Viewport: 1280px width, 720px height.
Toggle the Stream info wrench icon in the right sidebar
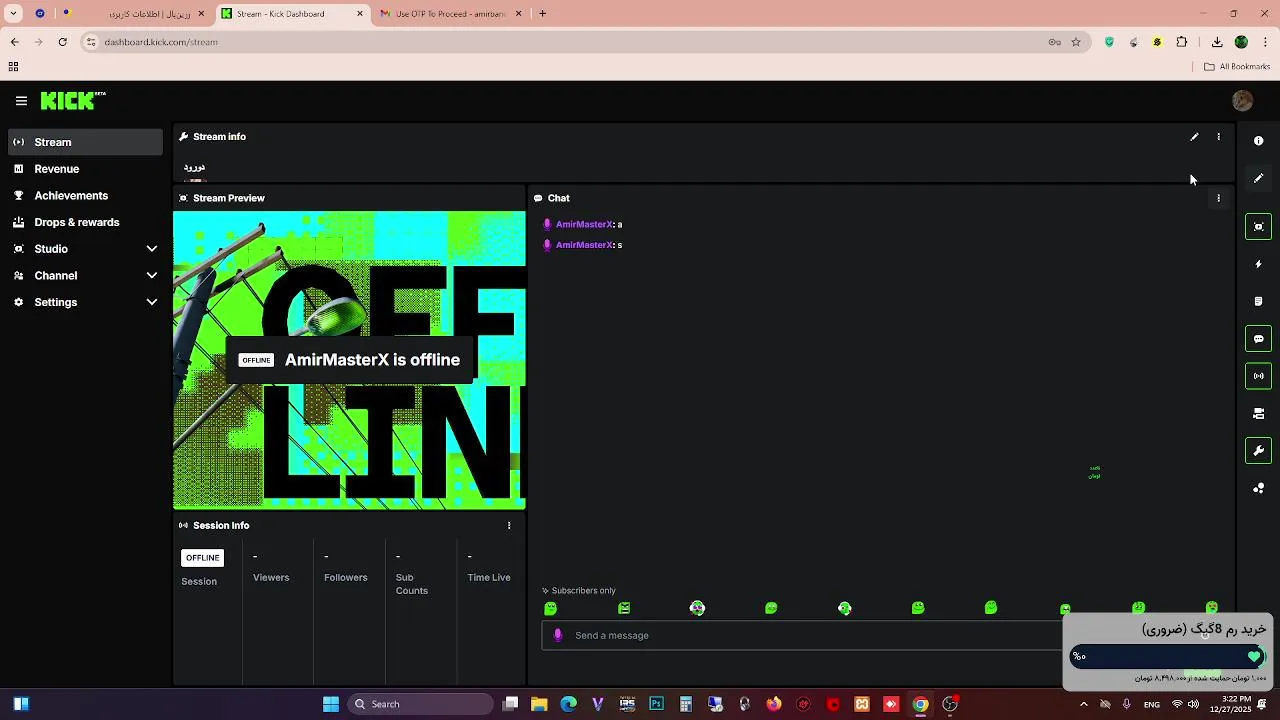(x=1259, y=451)
